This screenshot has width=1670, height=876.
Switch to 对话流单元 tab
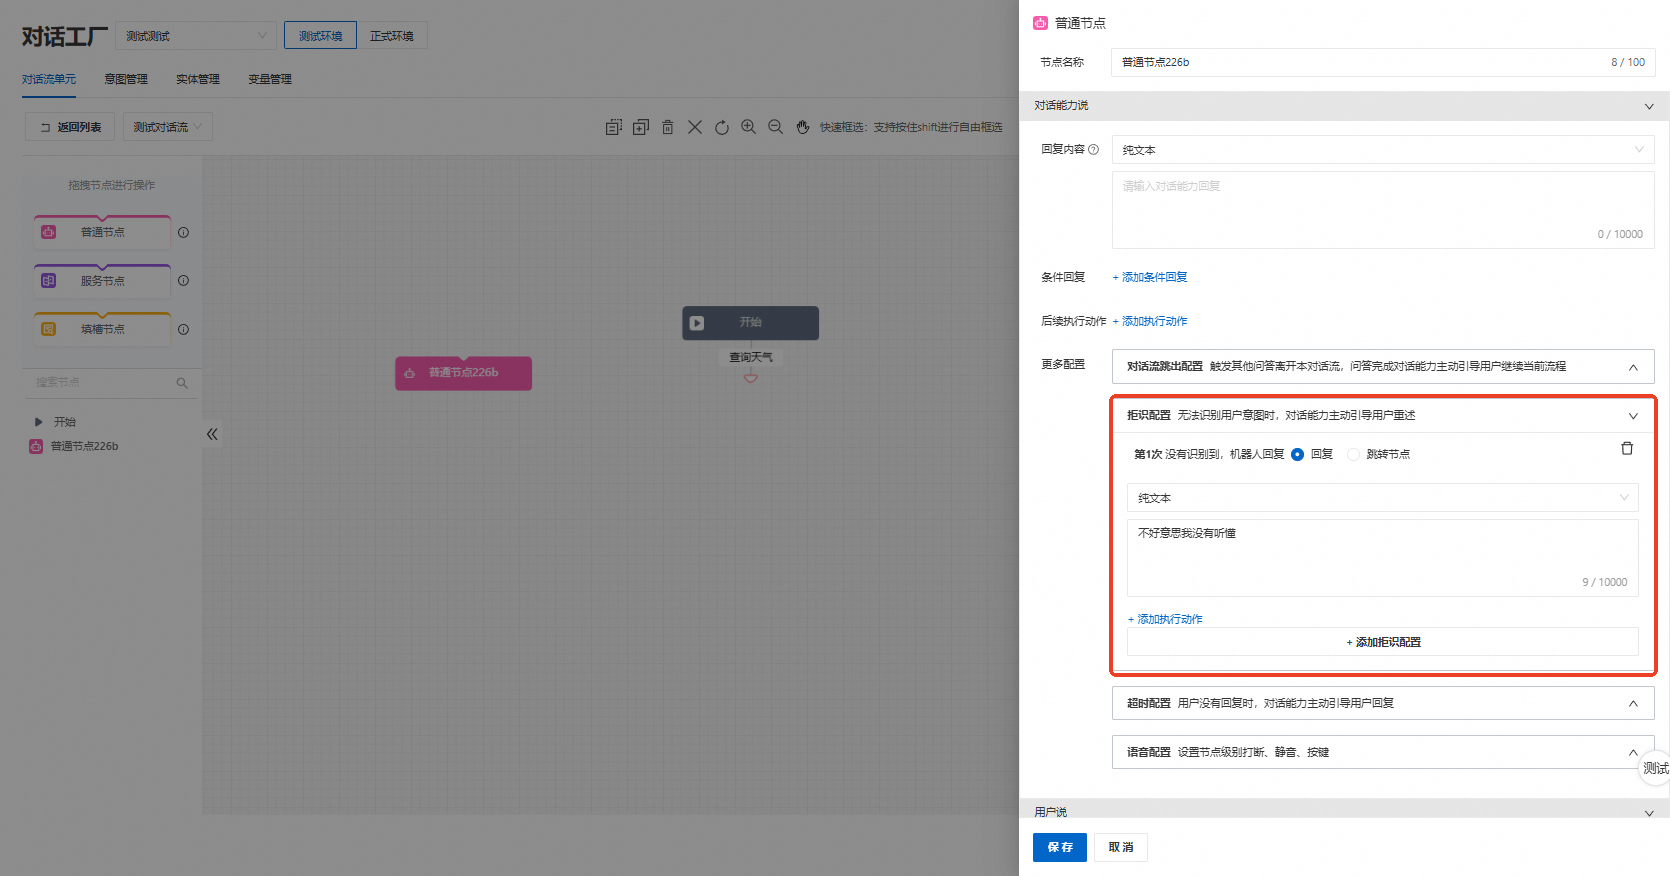click(x=49, y=79)
